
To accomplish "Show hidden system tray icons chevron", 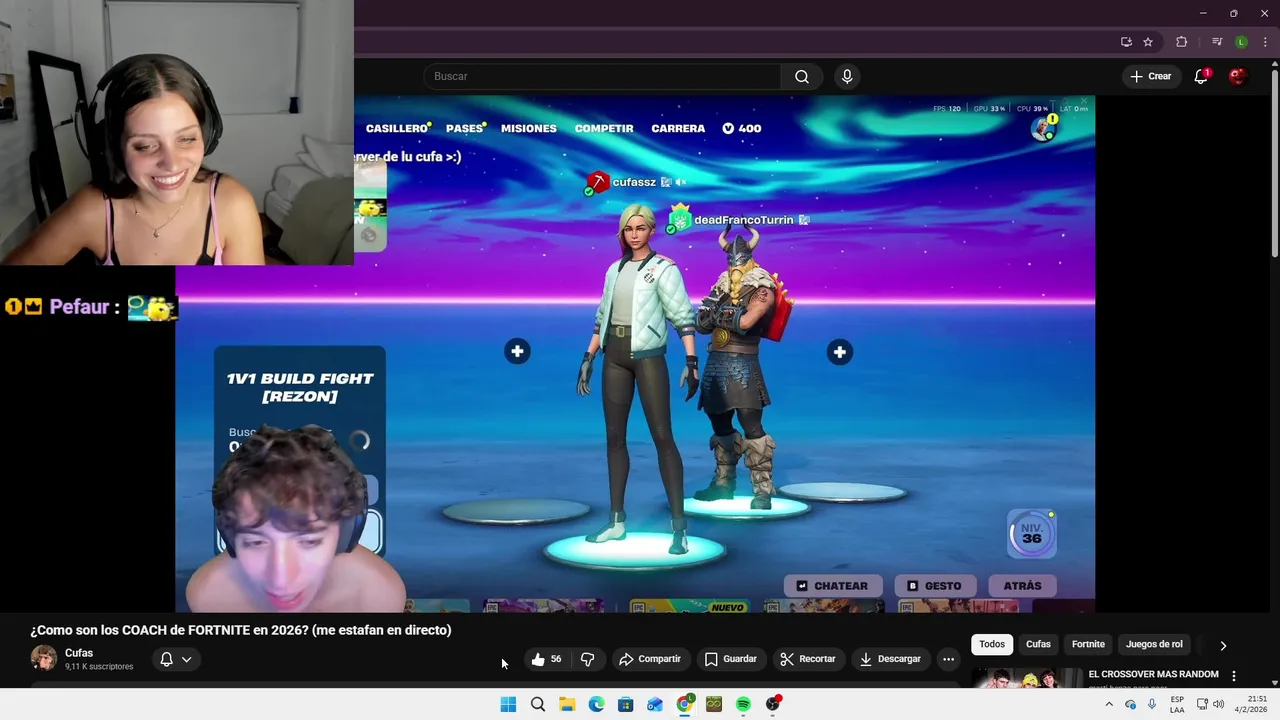I will (x=1109, y=705).
